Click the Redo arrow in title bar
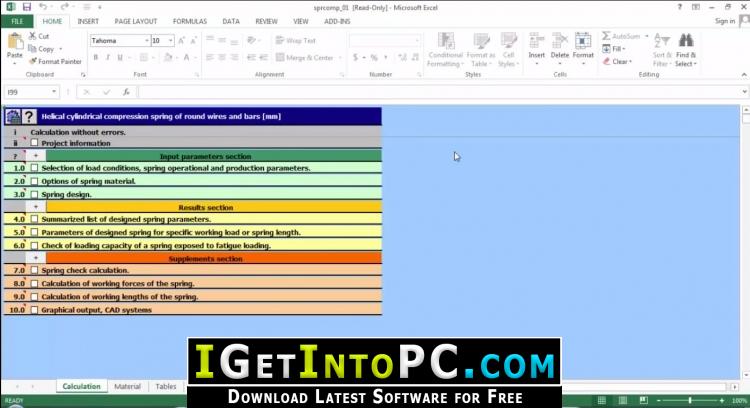This screenshot has width=750, height=408. pos(65,7)
